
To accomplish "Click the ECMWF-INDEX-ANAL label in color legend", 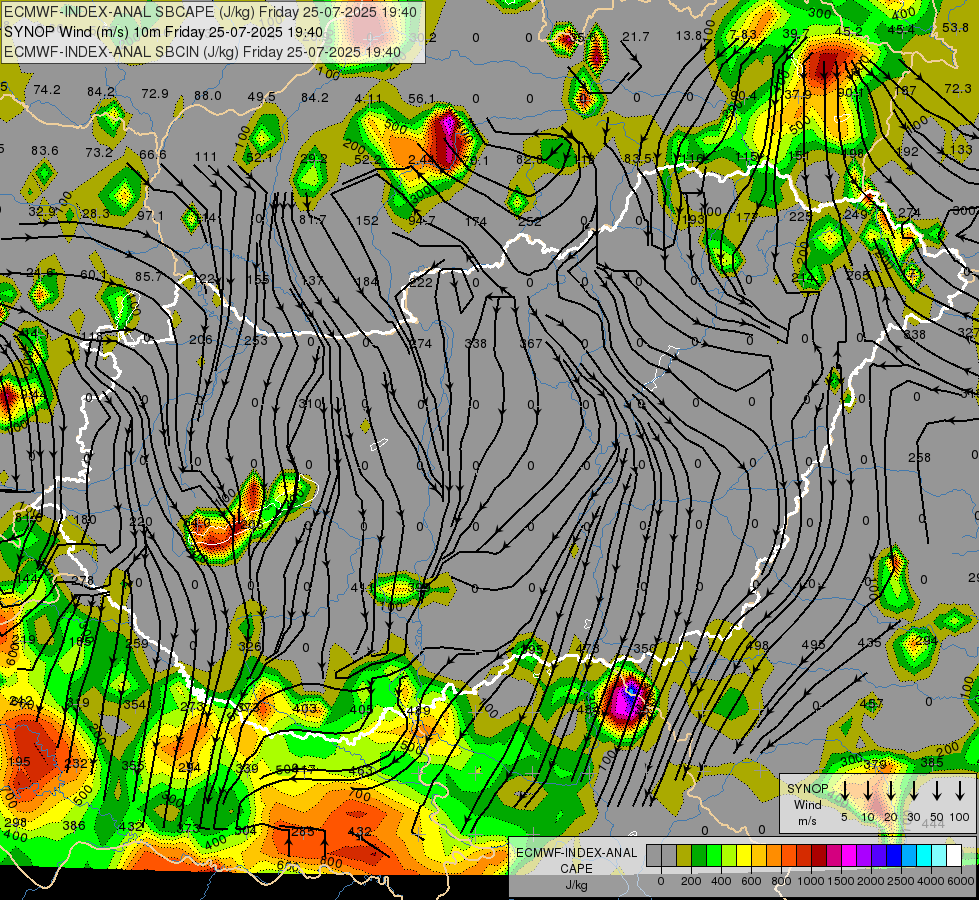I will [576, 853].
